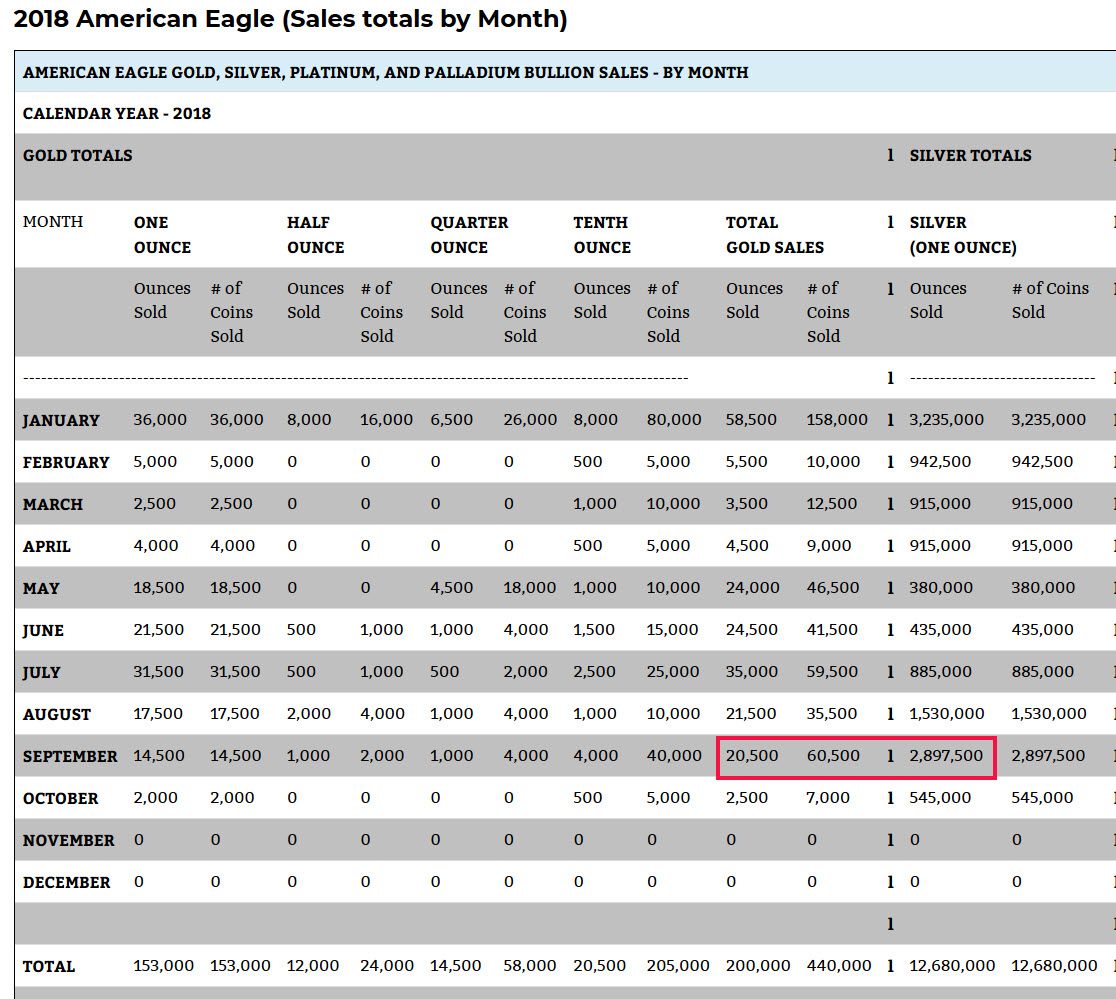Select the "JUNE" row label
Viewport: 1116px width, 999px height.
pyautogui.click(x=43, y=630)
